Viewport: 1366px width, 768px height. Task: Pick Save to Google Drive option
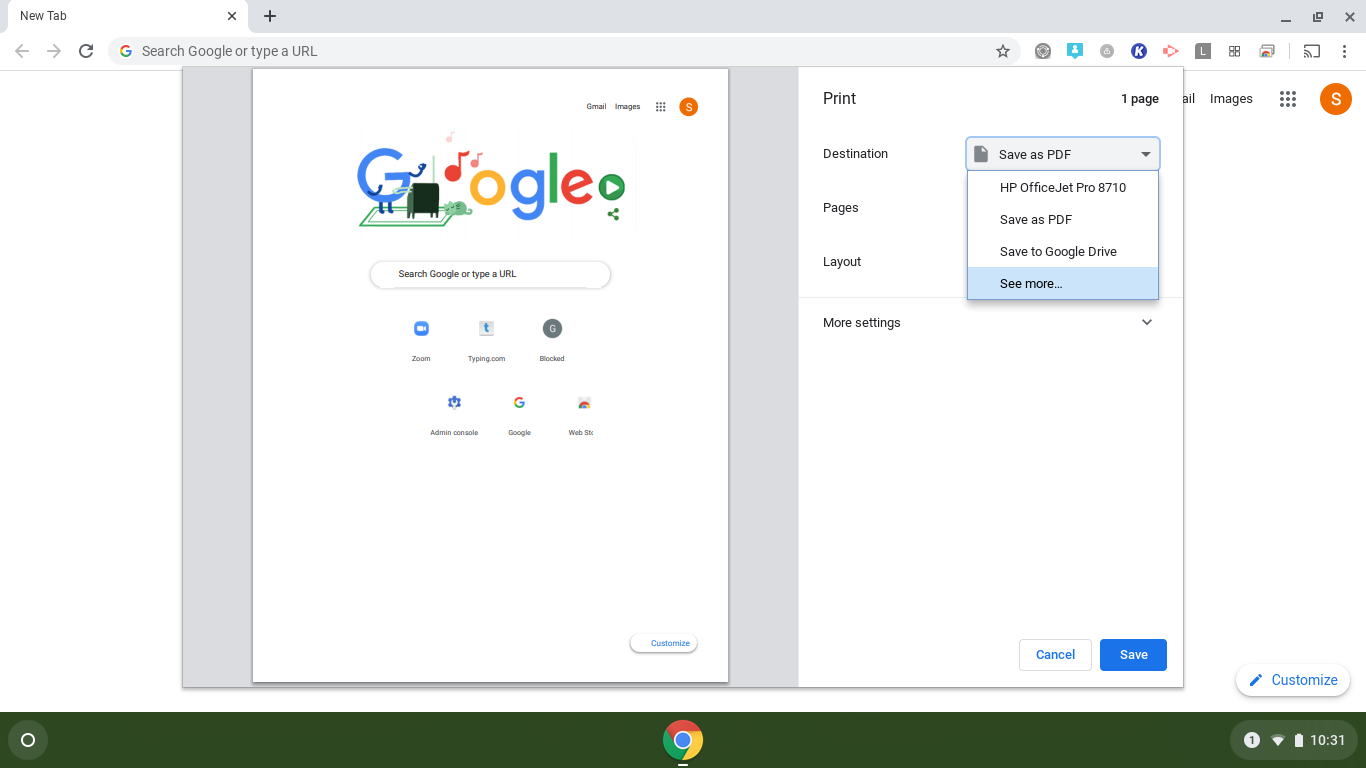tap(1063, 251)
